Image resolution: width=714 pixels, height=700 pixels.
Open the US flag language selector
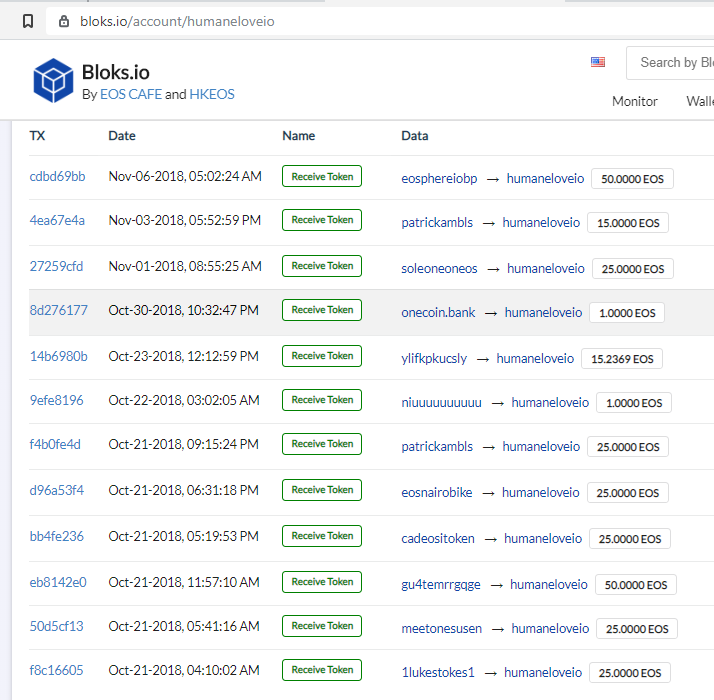[597, 62]
